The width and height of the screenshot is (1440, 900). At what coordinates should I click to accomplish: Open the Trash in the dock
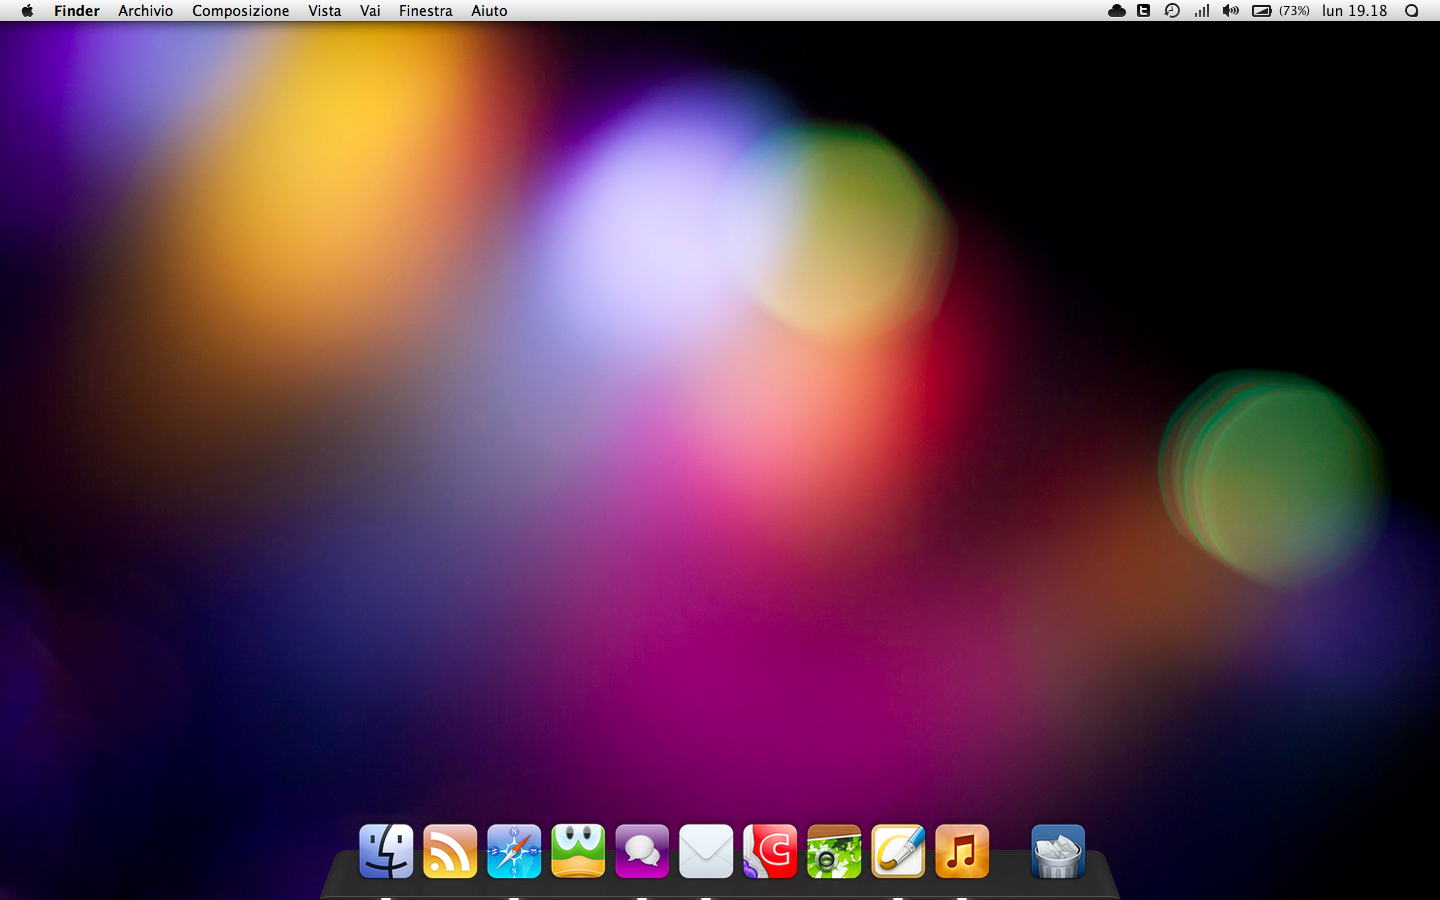(1058, 851)
